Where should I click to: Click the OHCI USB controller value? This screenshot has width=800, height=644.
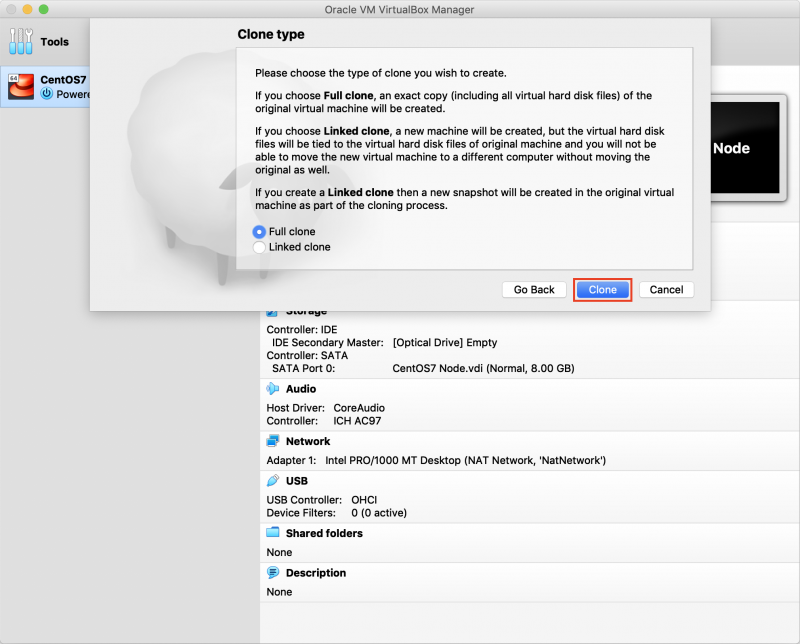(x=364, y=500)
